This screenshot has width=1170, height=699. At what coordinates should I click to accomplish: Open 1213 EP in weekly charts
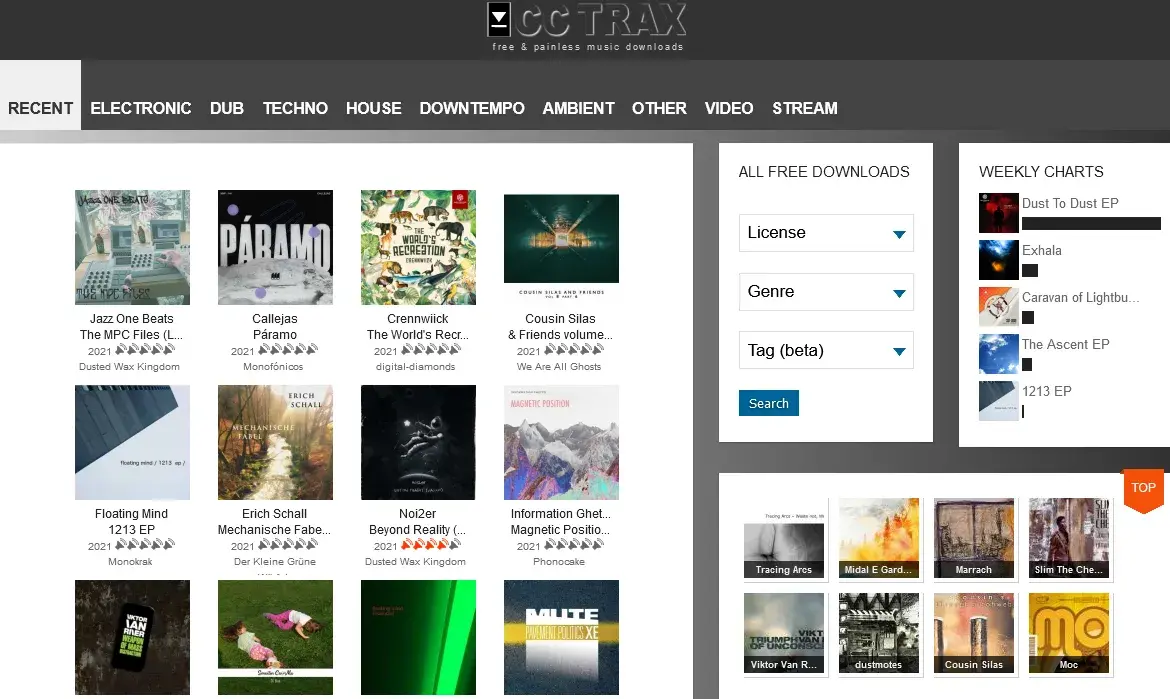point(1046,391)
